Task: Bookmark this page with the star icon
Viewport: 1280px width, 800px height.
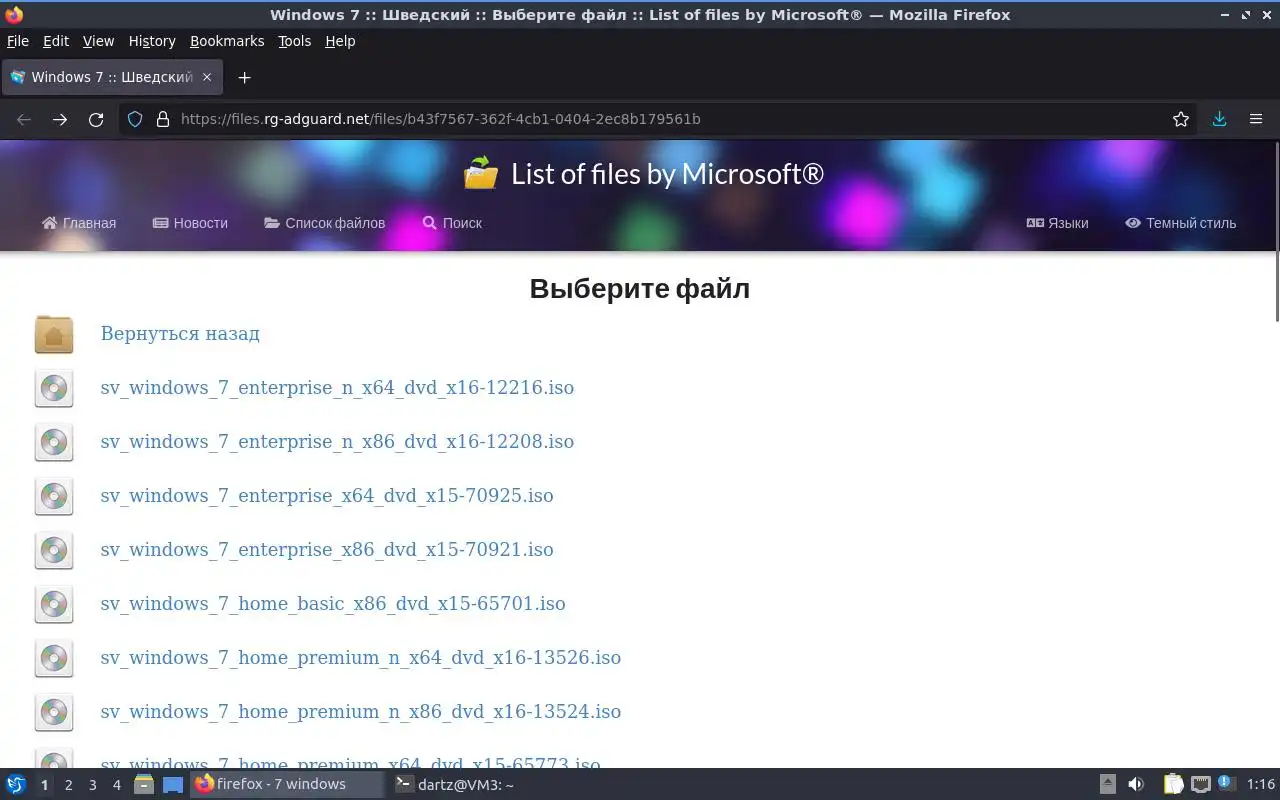Action: [x=1181, y=119]
